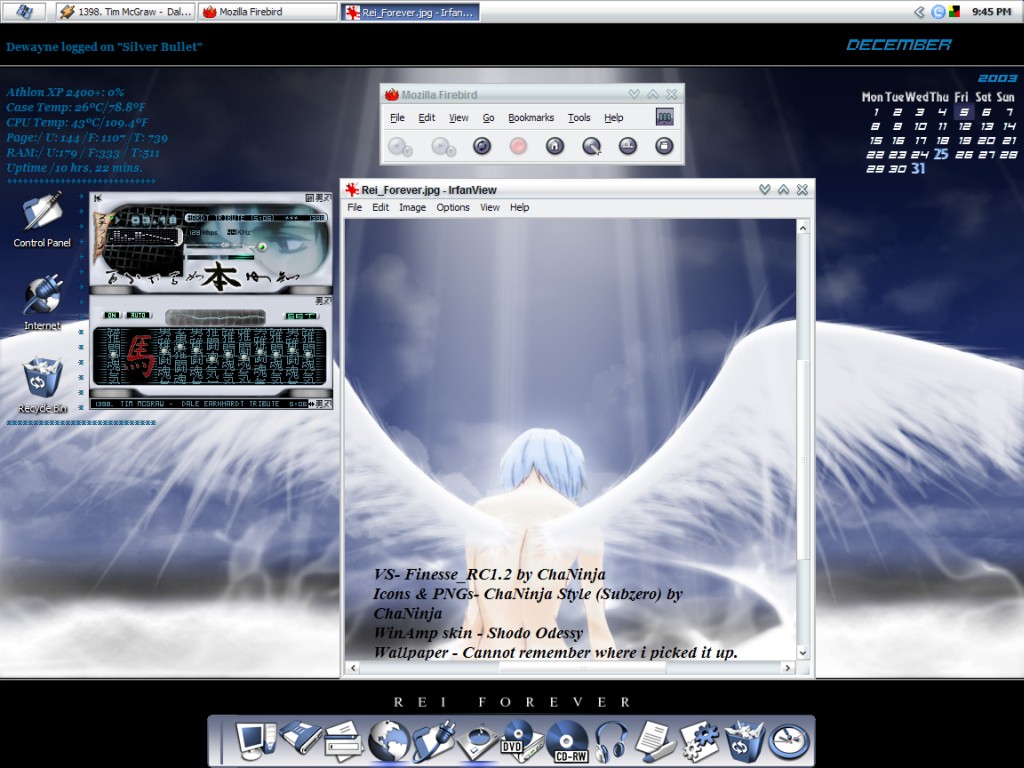The image size is (1024, 768).
Task: Open the Internet desktop icon
Action: coord(42,303)
